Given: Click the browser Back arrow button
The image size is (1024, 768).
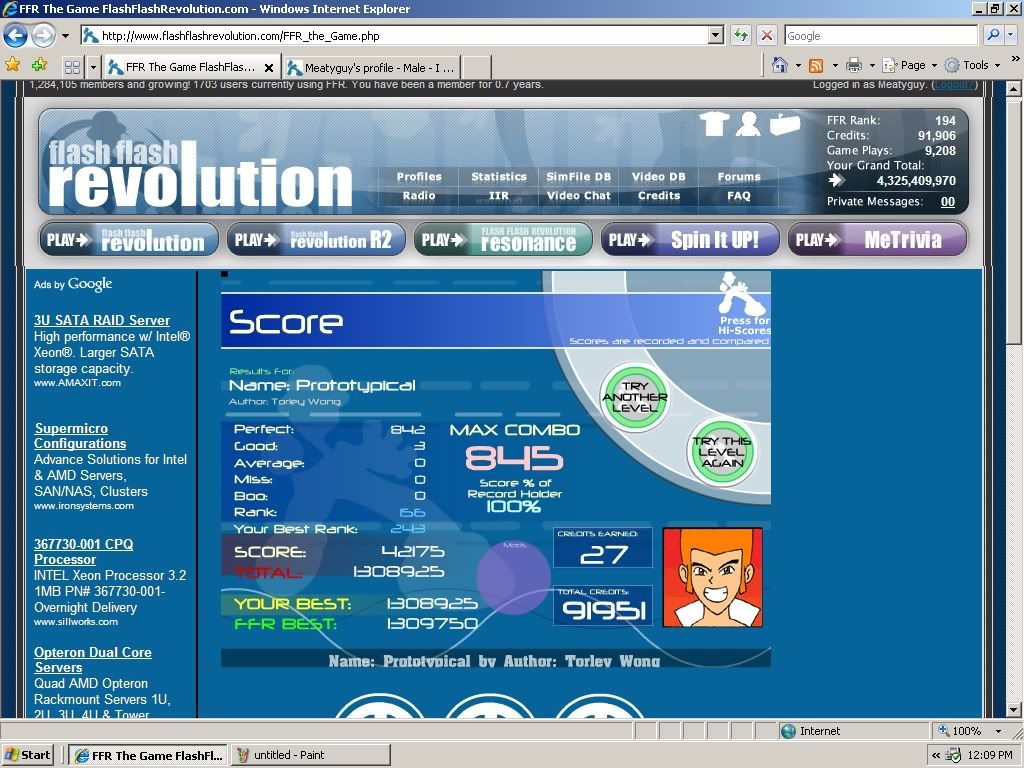Looking at the screenshot, I should click(x=15, y=36).
